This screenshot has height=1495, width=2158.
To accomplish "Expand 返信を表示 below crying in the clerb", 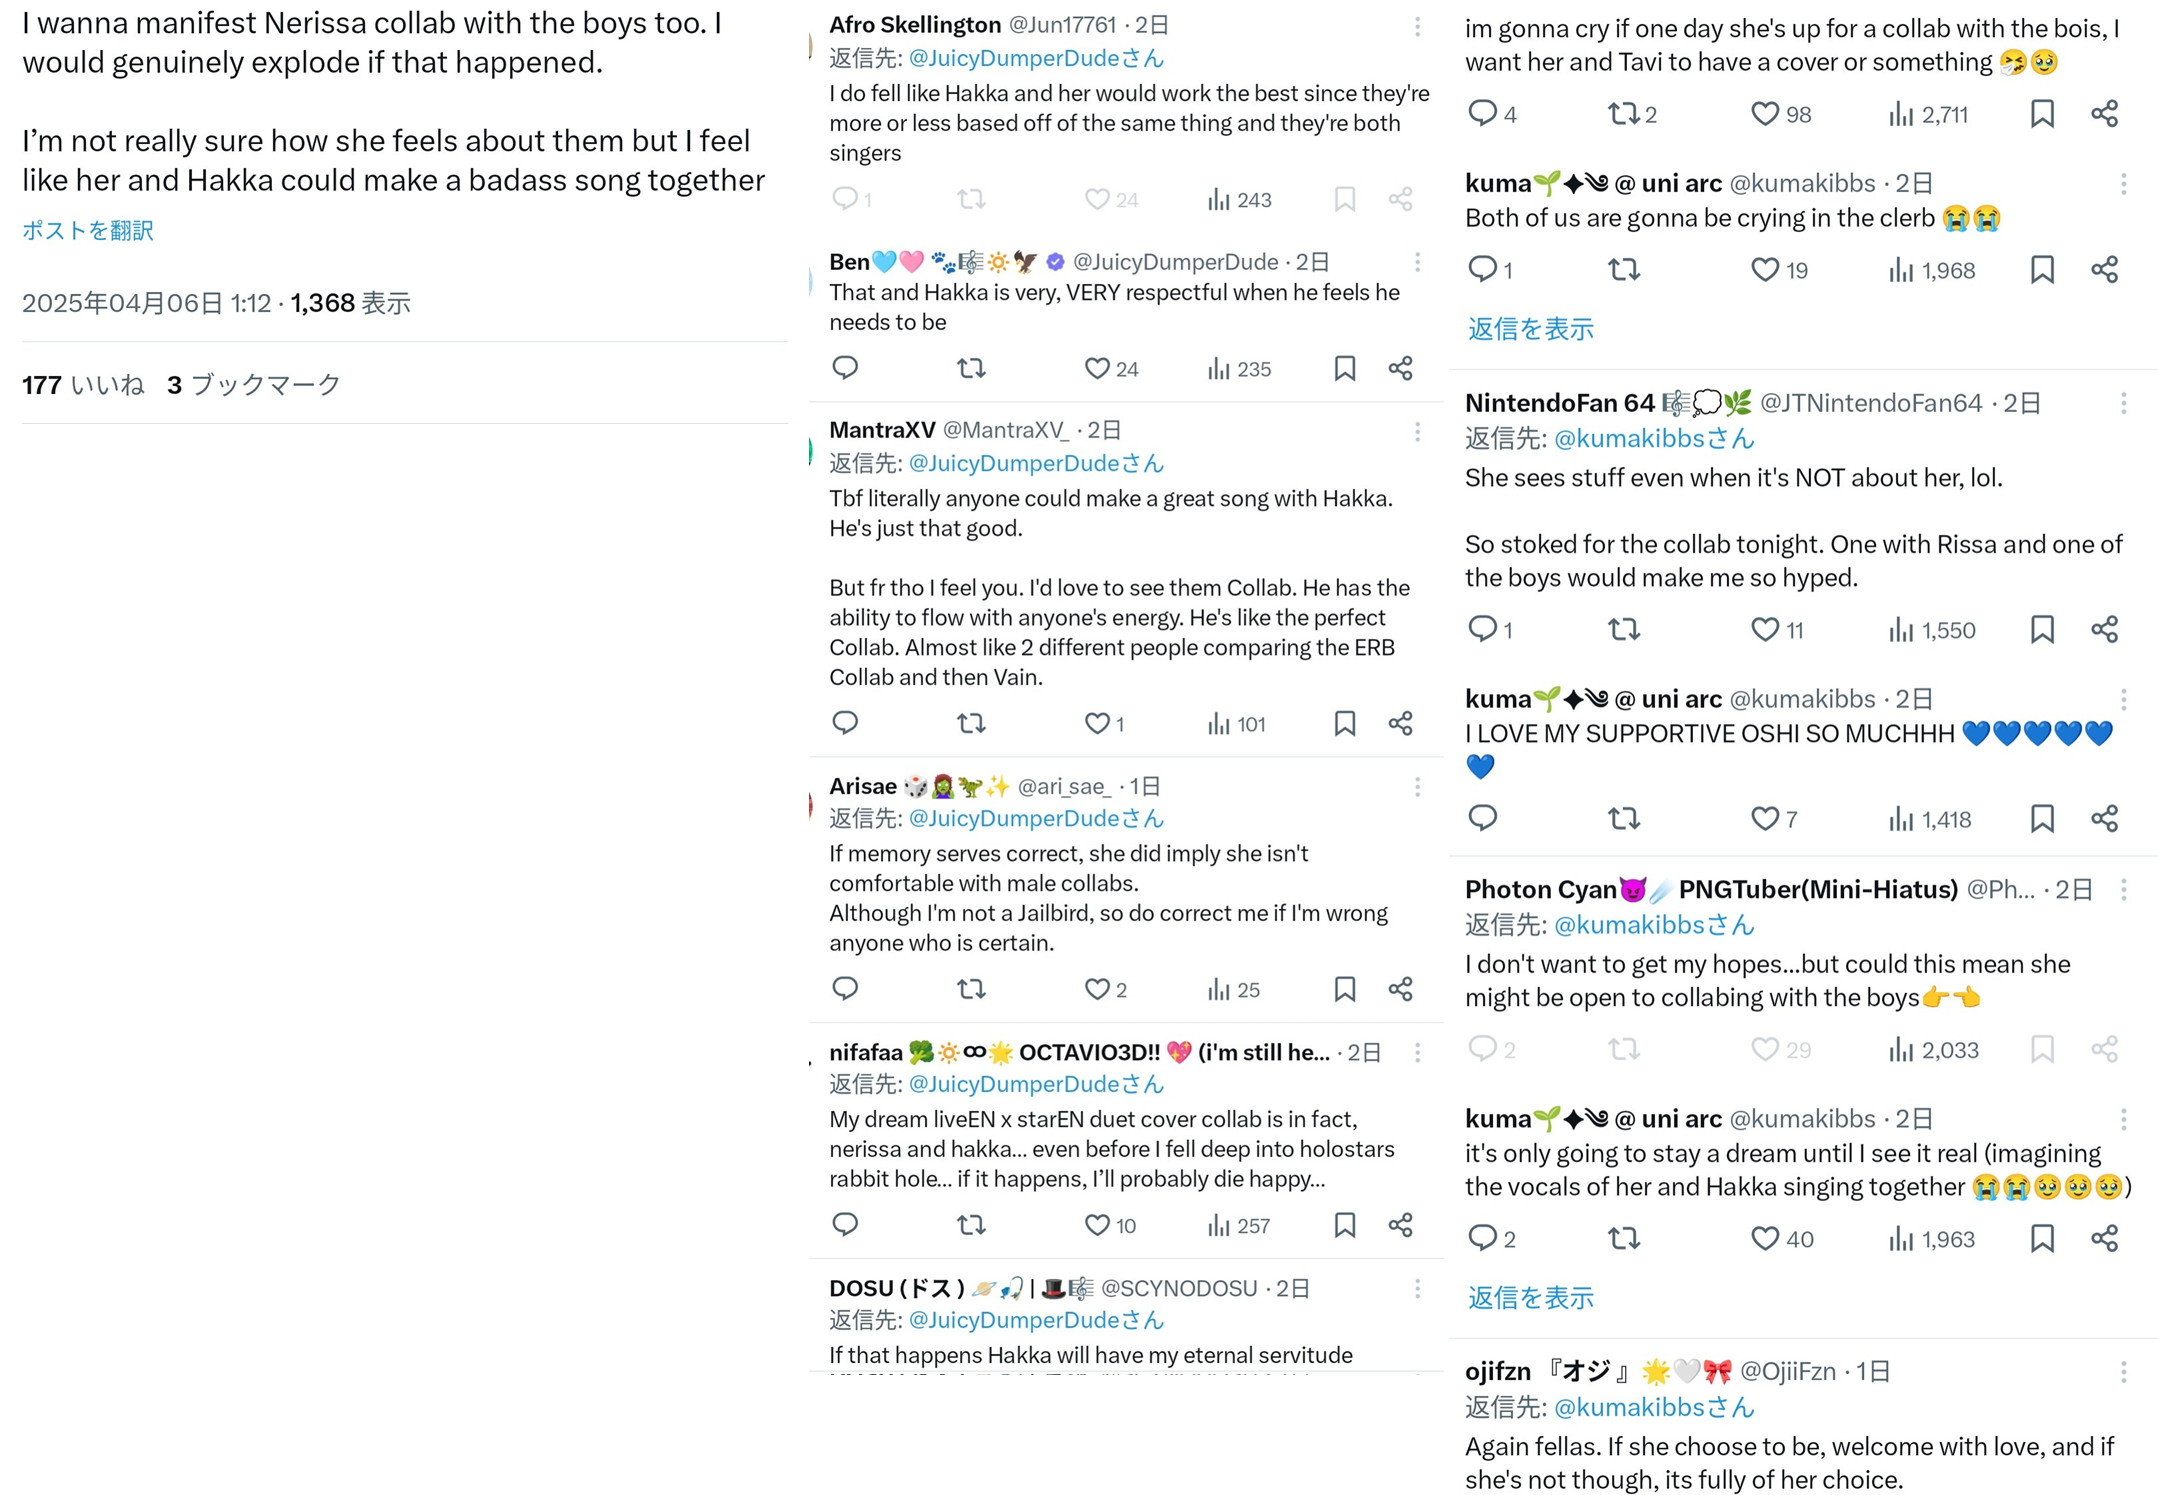I will 1530,329.
